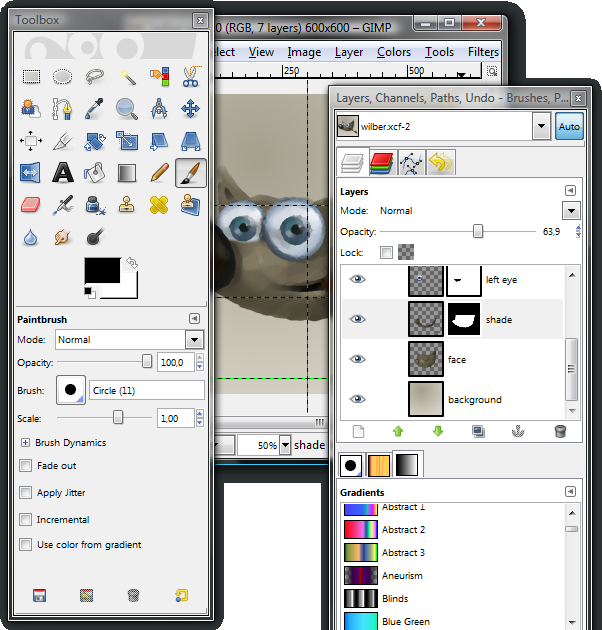
Task: Select the Eraser tool
Action: (x=31, y=205)
